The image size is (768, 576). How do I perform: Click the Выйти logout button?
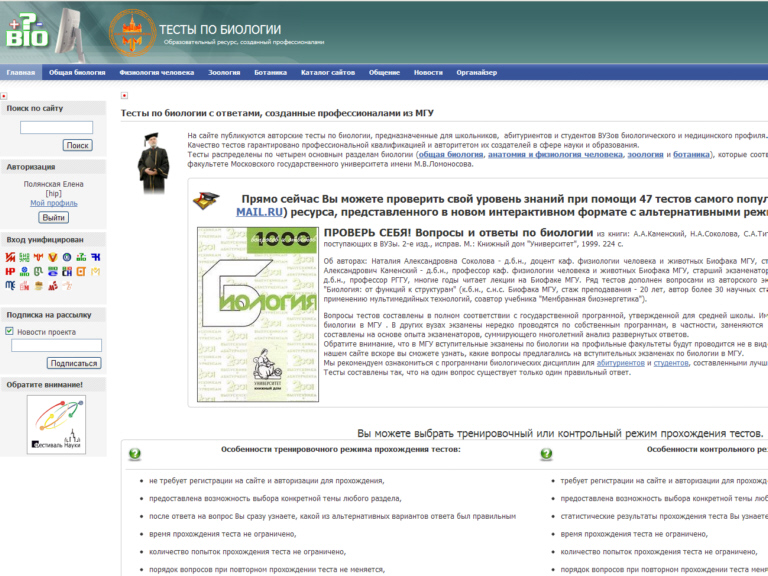pos(53,217)
